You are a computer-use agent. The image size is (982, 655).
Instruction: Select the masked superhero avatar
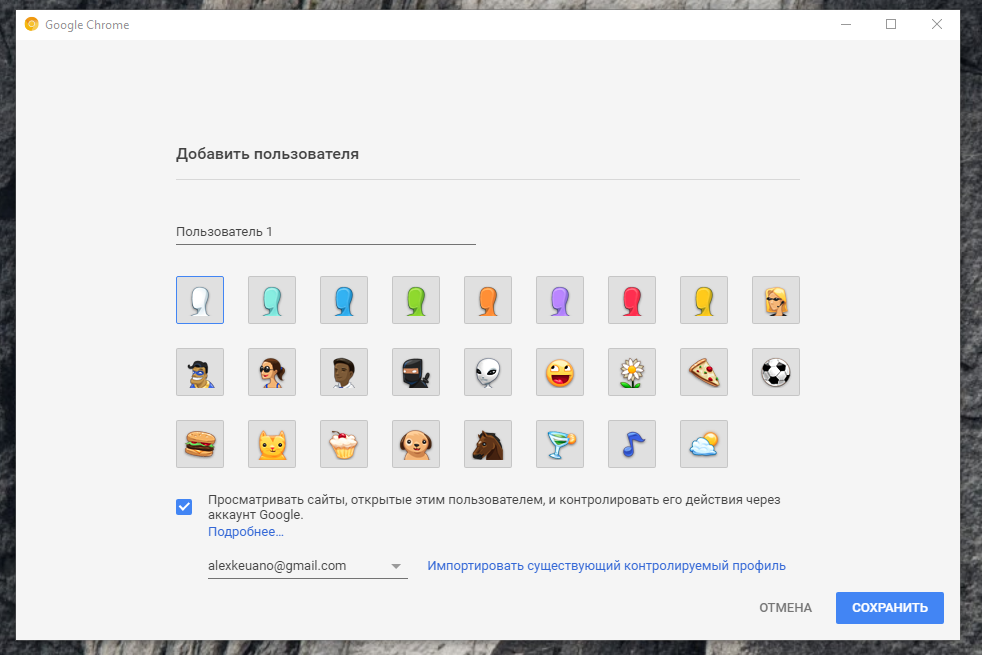pos(200,372)
